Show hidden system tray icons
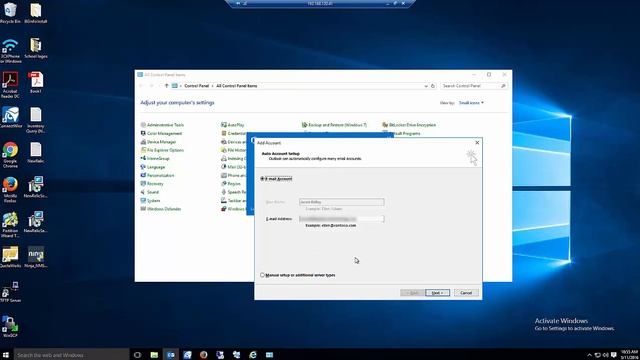This screenshot has width=640, height=360. [589, 355]
